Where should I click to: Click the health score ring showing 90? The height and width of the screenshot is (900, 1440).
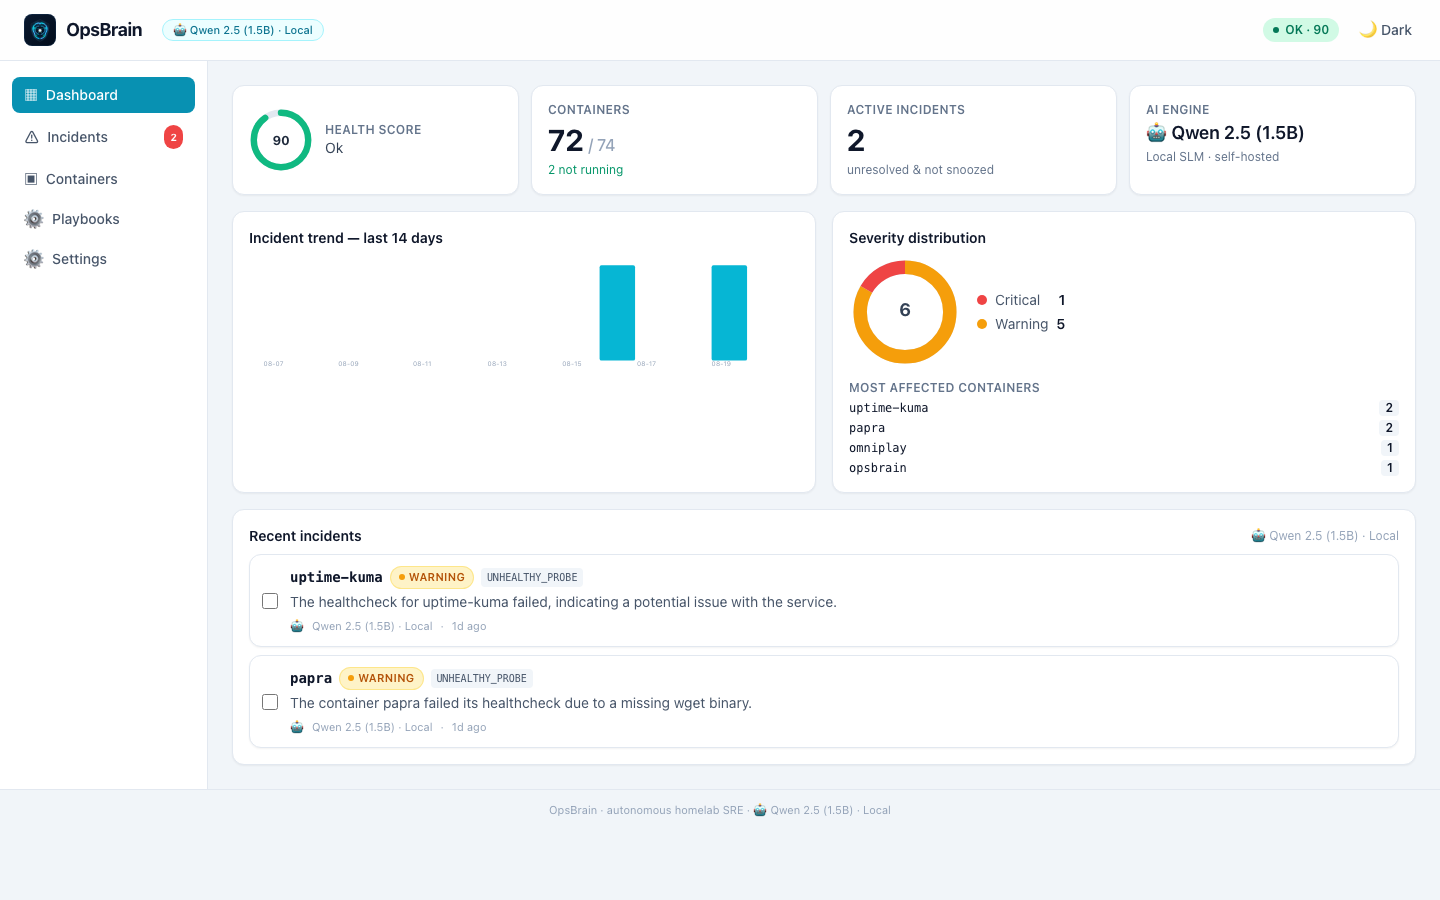[x=281, y=140]
